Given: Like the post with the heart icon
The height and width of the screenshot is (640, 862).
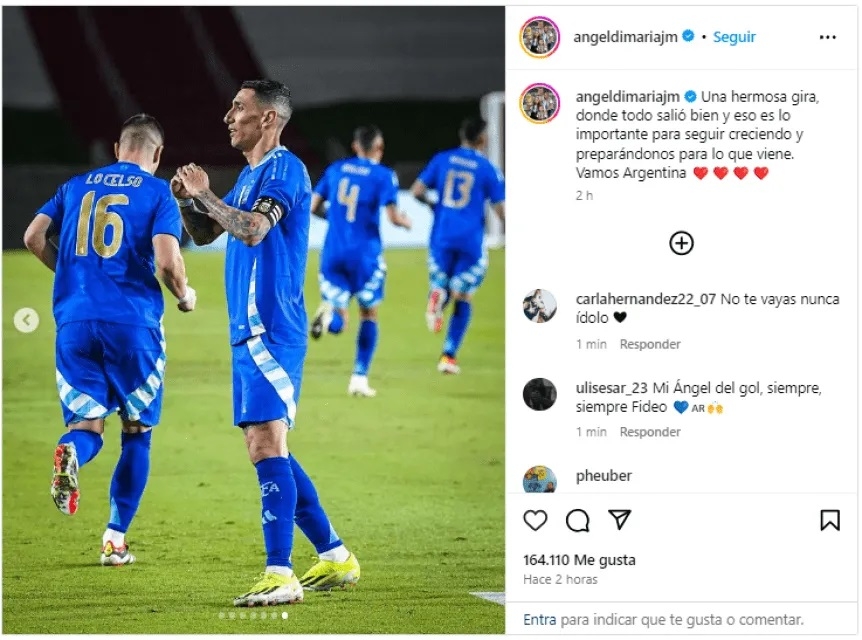Looking at the screenshot, I should tap(535, 520).
